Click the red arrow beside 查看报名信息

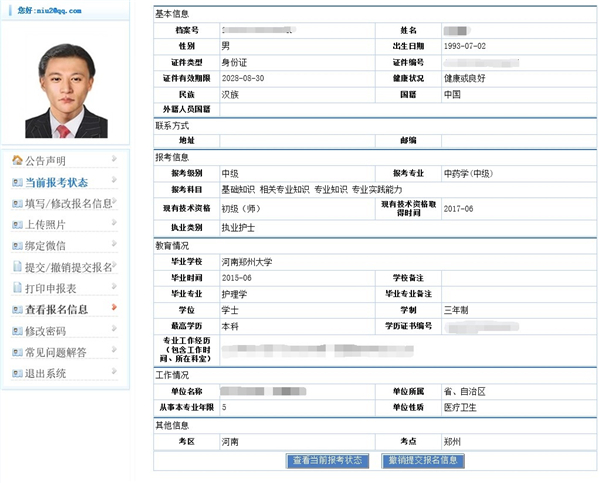tap(114, 307)
